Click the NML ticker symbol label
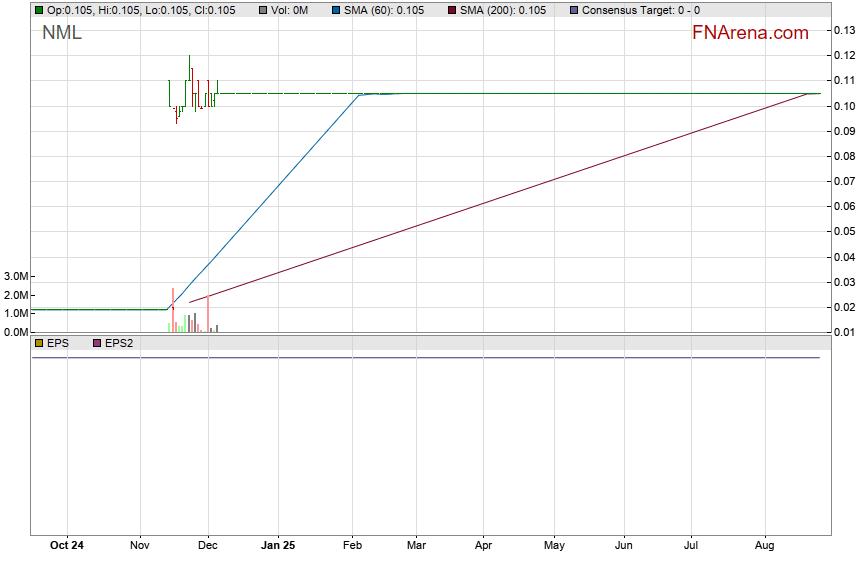Viewport: 859px width, 566px height. click(x=62, y=33)
